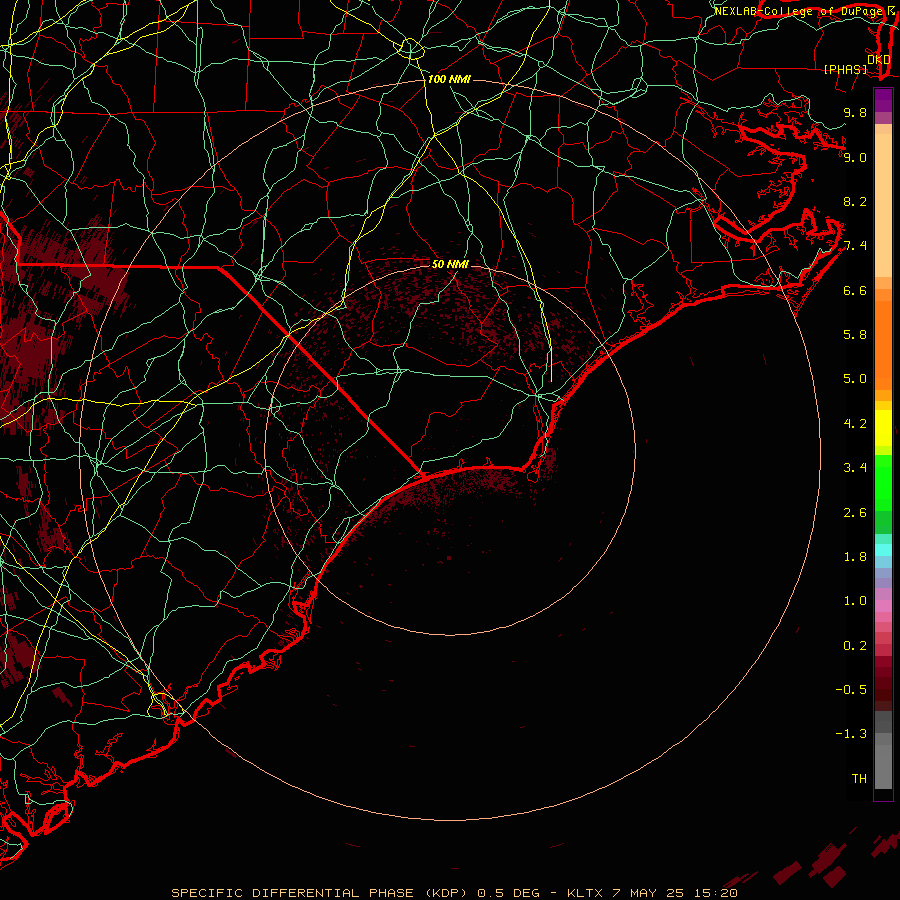
Task: Click the 9.8 value on the scale
Action: pyautogui.click(x=855, y=112)
